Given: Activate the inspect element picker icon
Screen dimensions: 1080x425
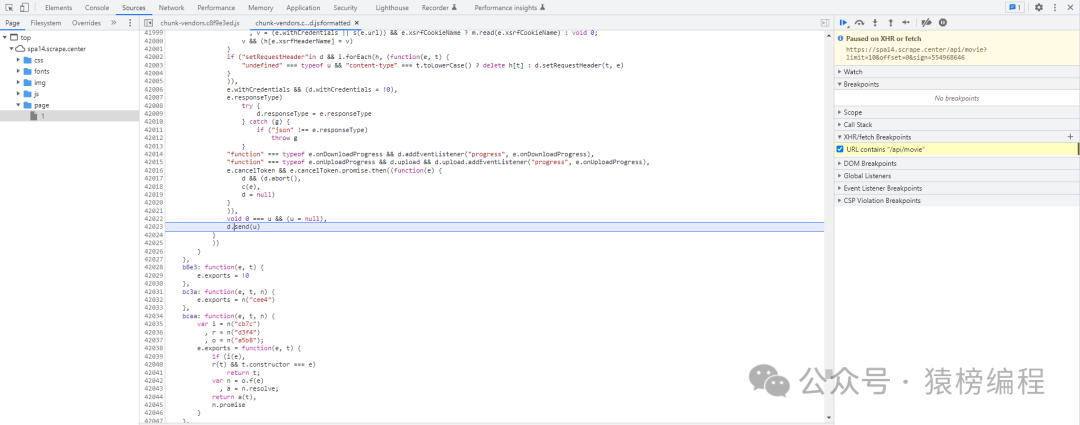Looking at the screenshot, I should [x=10, y=8].
